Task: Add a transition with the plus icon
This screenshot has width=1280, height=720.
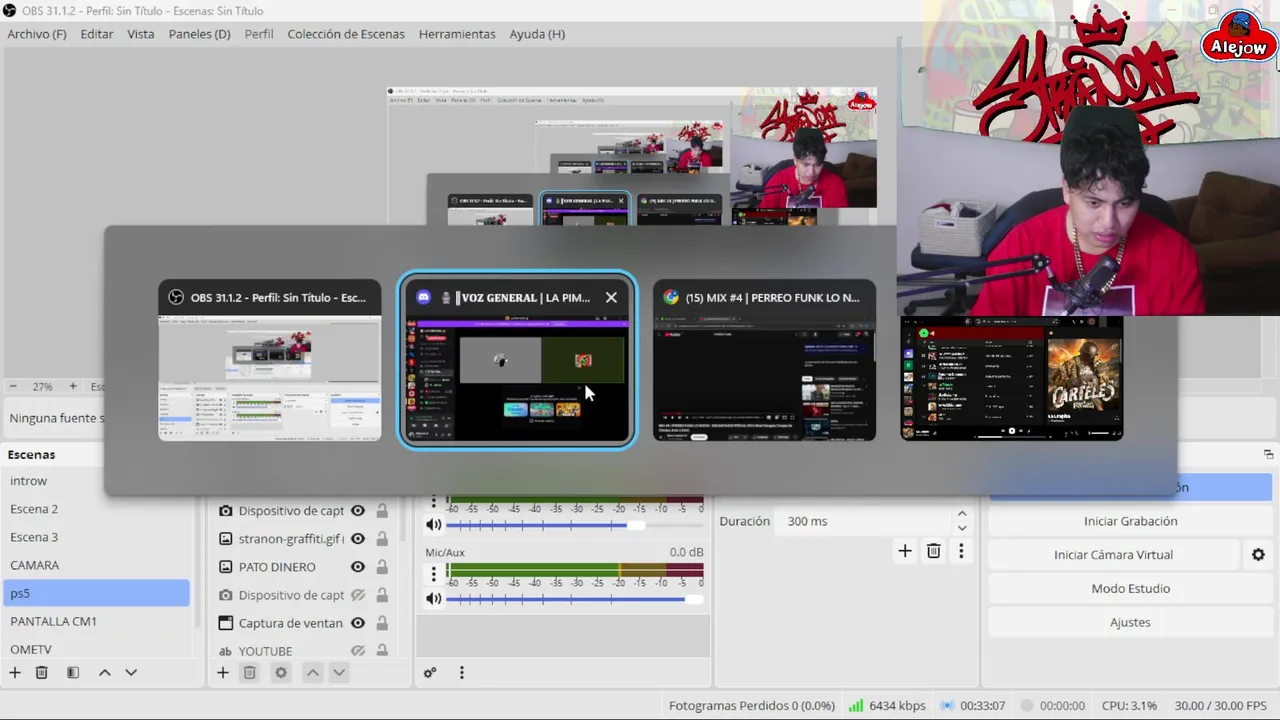Action: pyautogui.click(x=905, y=551)
